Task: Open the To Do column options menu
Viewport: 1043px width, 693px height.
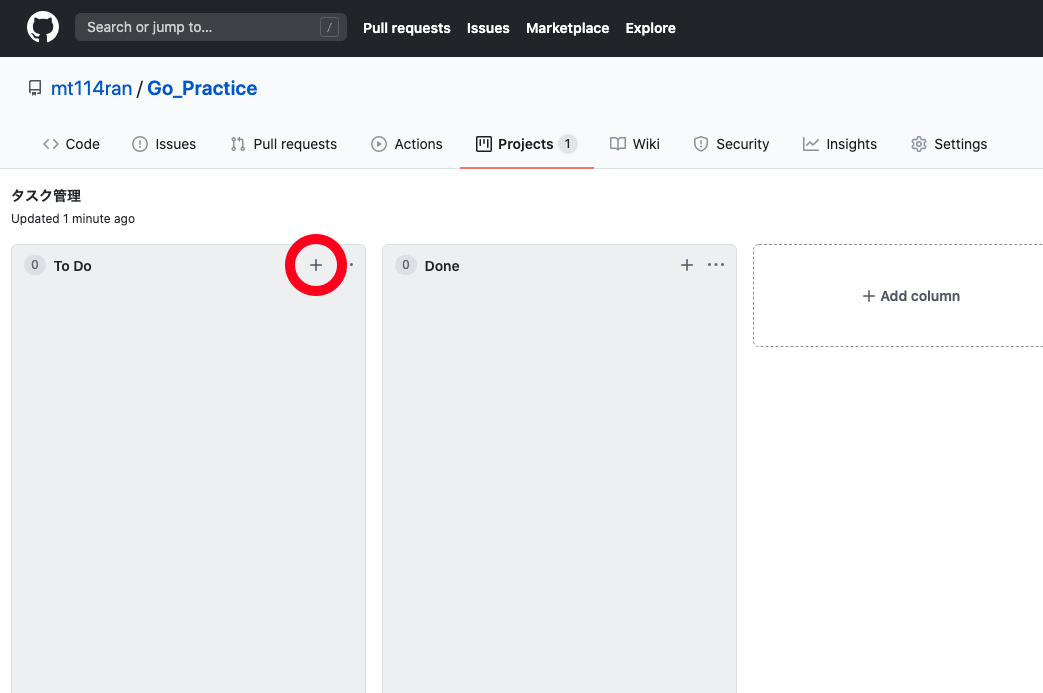Action: 349,265
